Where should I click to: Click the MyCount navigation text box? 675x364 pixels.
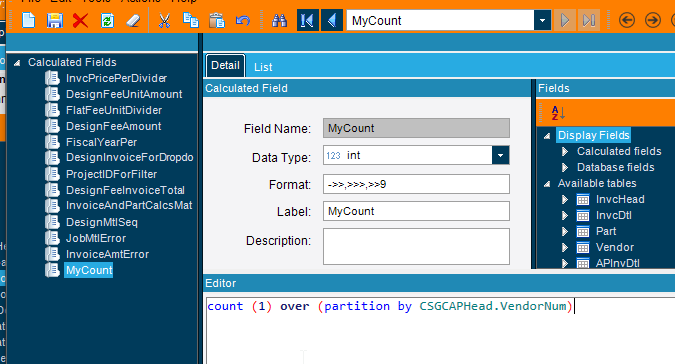click(440, 20)
